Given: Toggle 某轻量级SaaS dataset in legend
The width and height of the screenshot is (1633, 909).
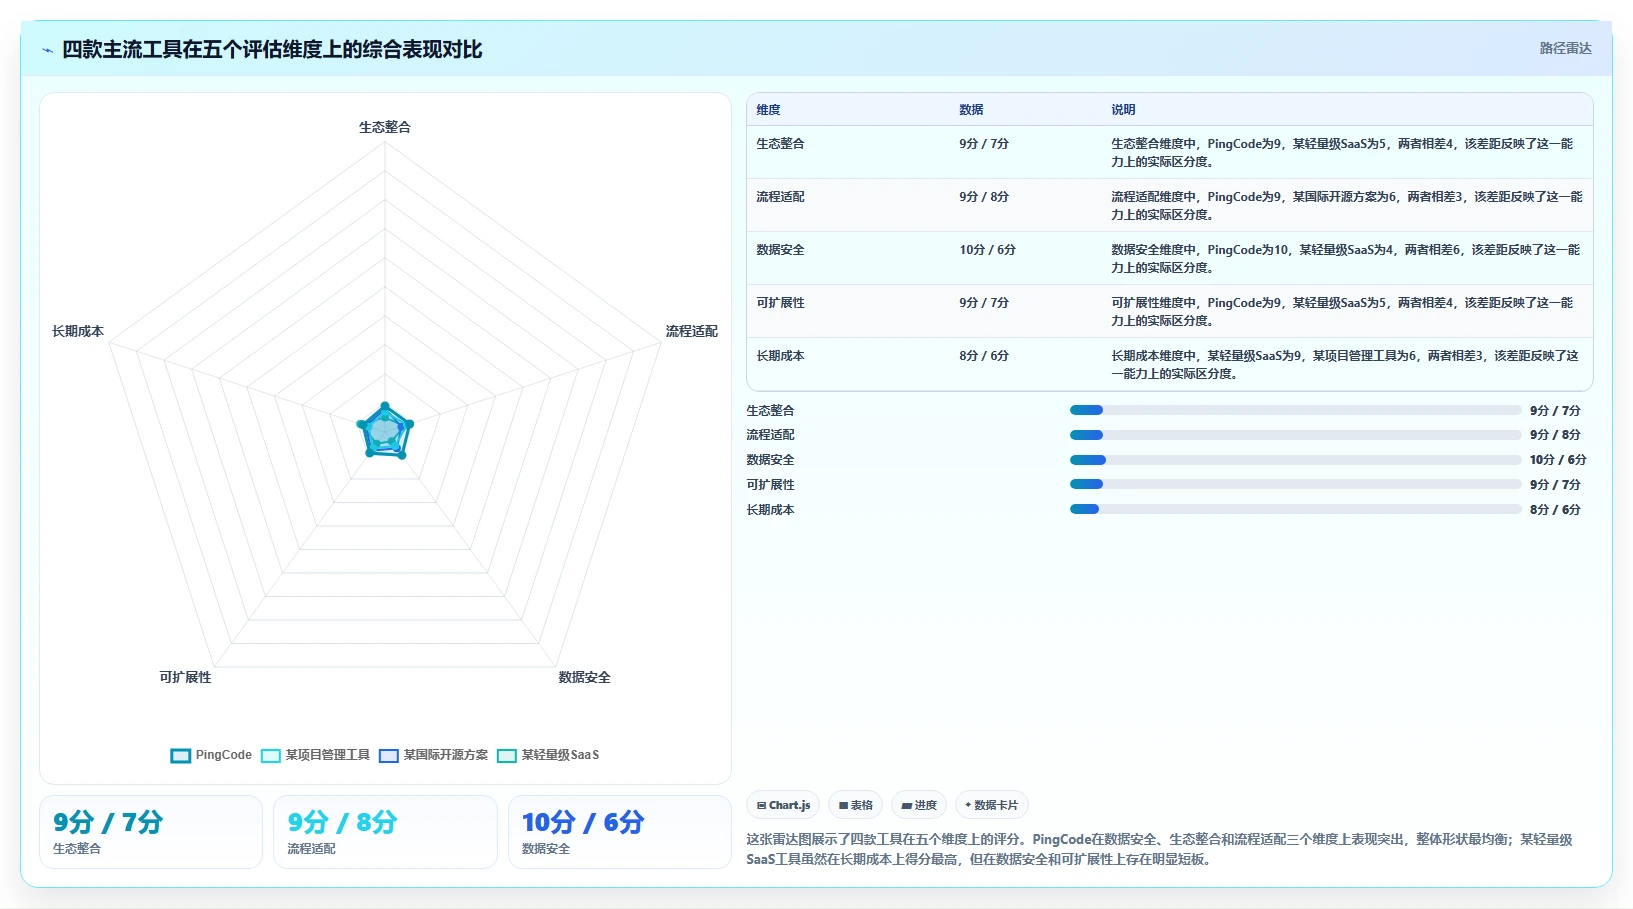Looking at the screenshot, I should click(x=548, y=755).
